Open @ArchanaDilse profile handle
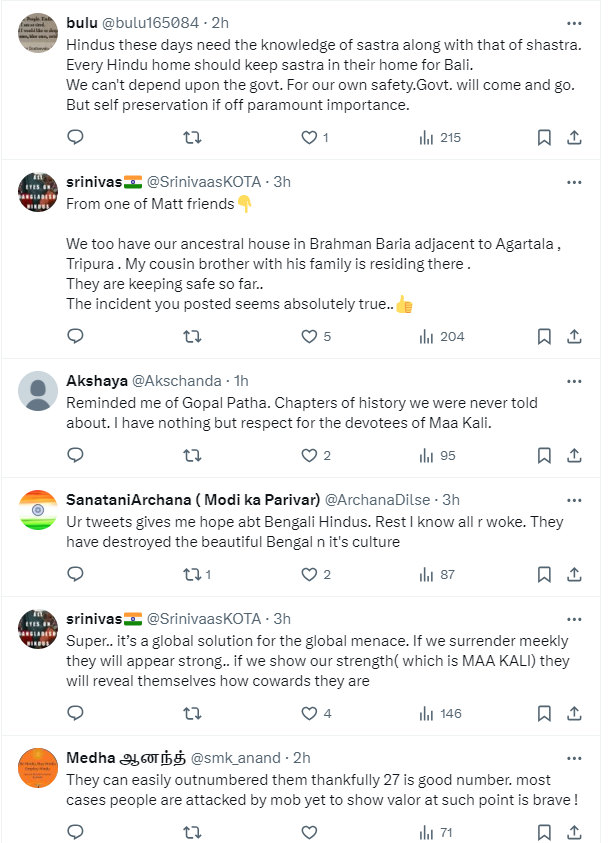The width and height of the screenshot is (610, 843). tap(384, 500)
